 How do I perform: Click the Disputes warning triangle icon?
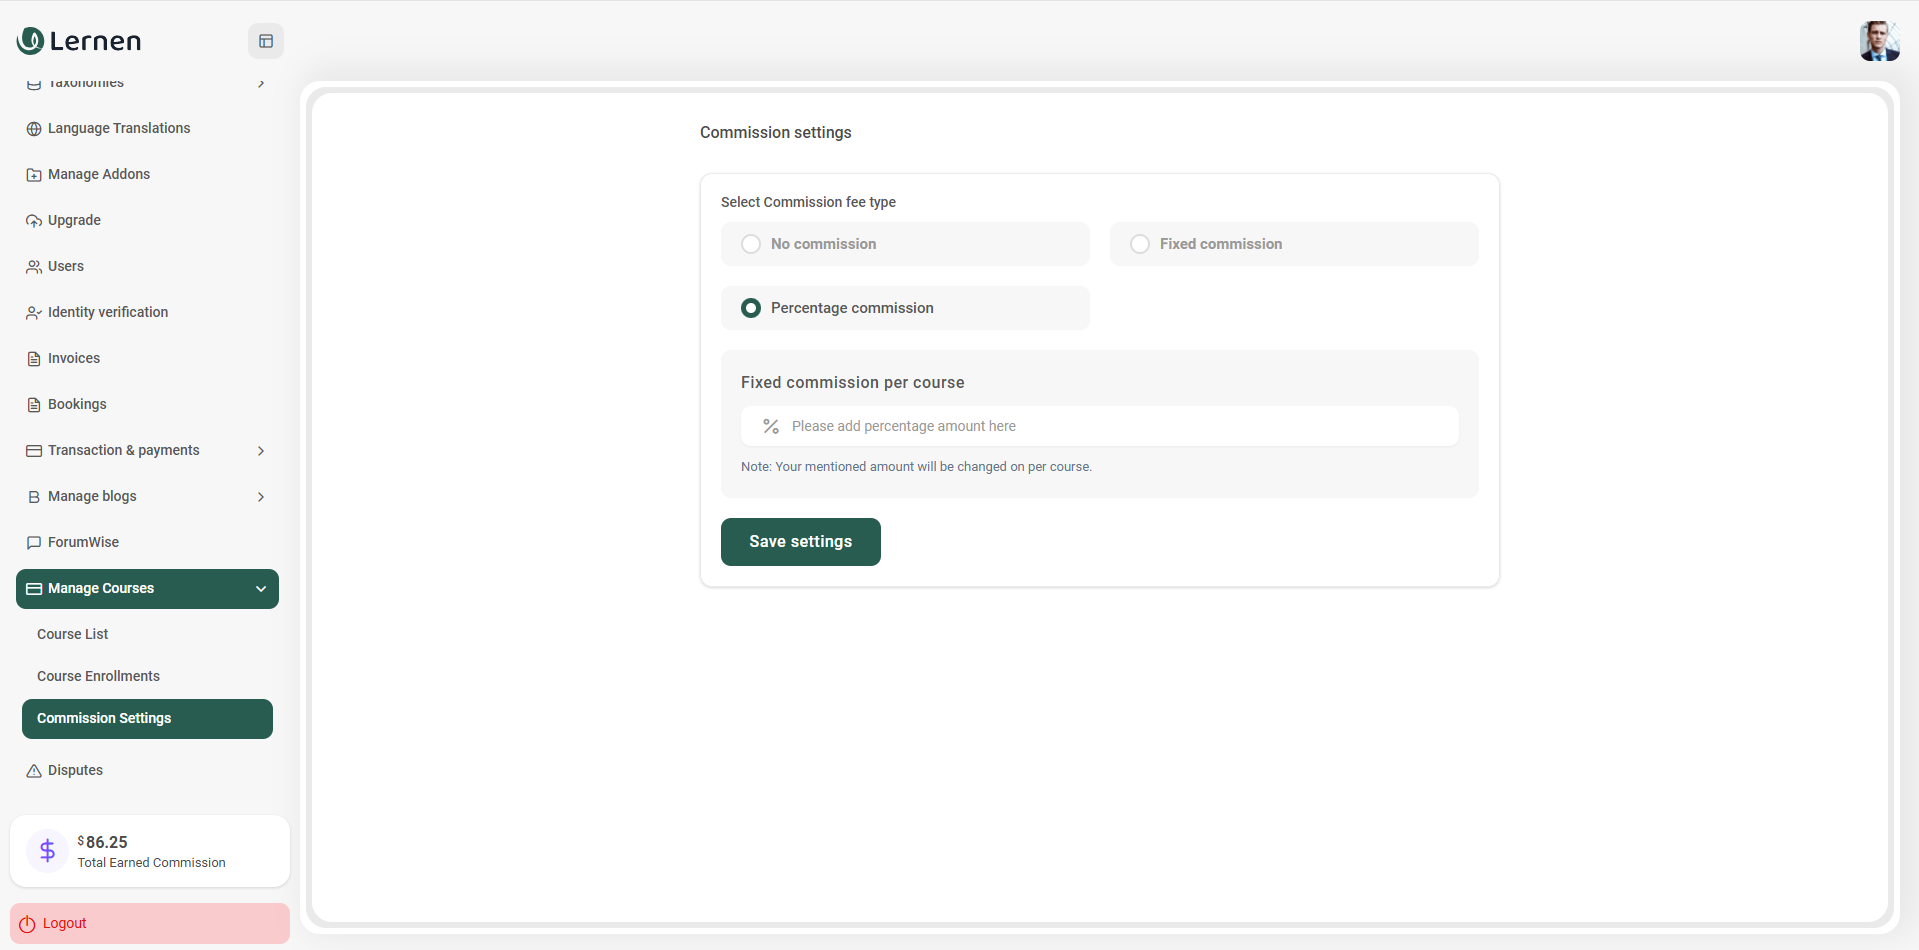(x=34, y=771)
